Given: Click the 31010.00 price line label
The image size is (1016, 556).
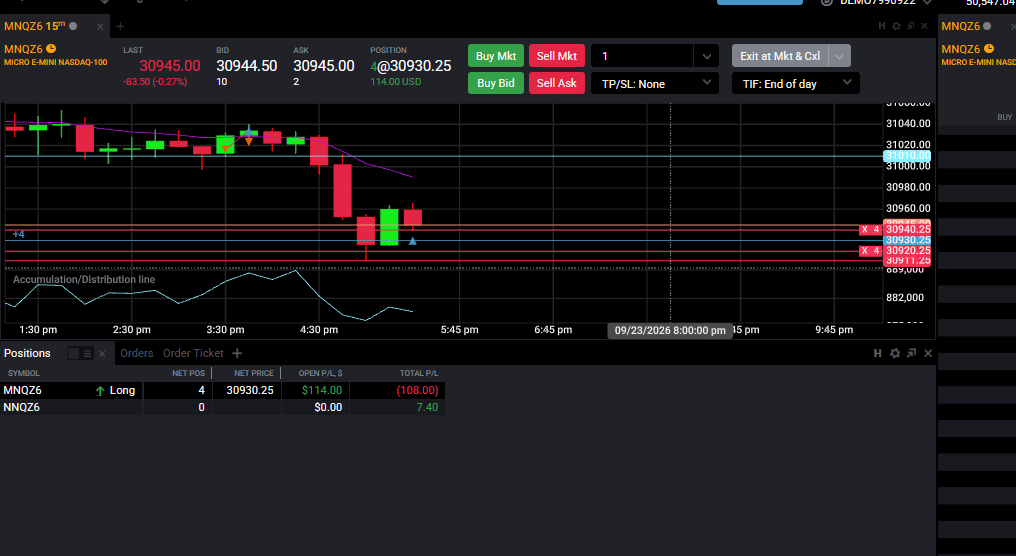Looking at the screenshot, I should (907, 156).
